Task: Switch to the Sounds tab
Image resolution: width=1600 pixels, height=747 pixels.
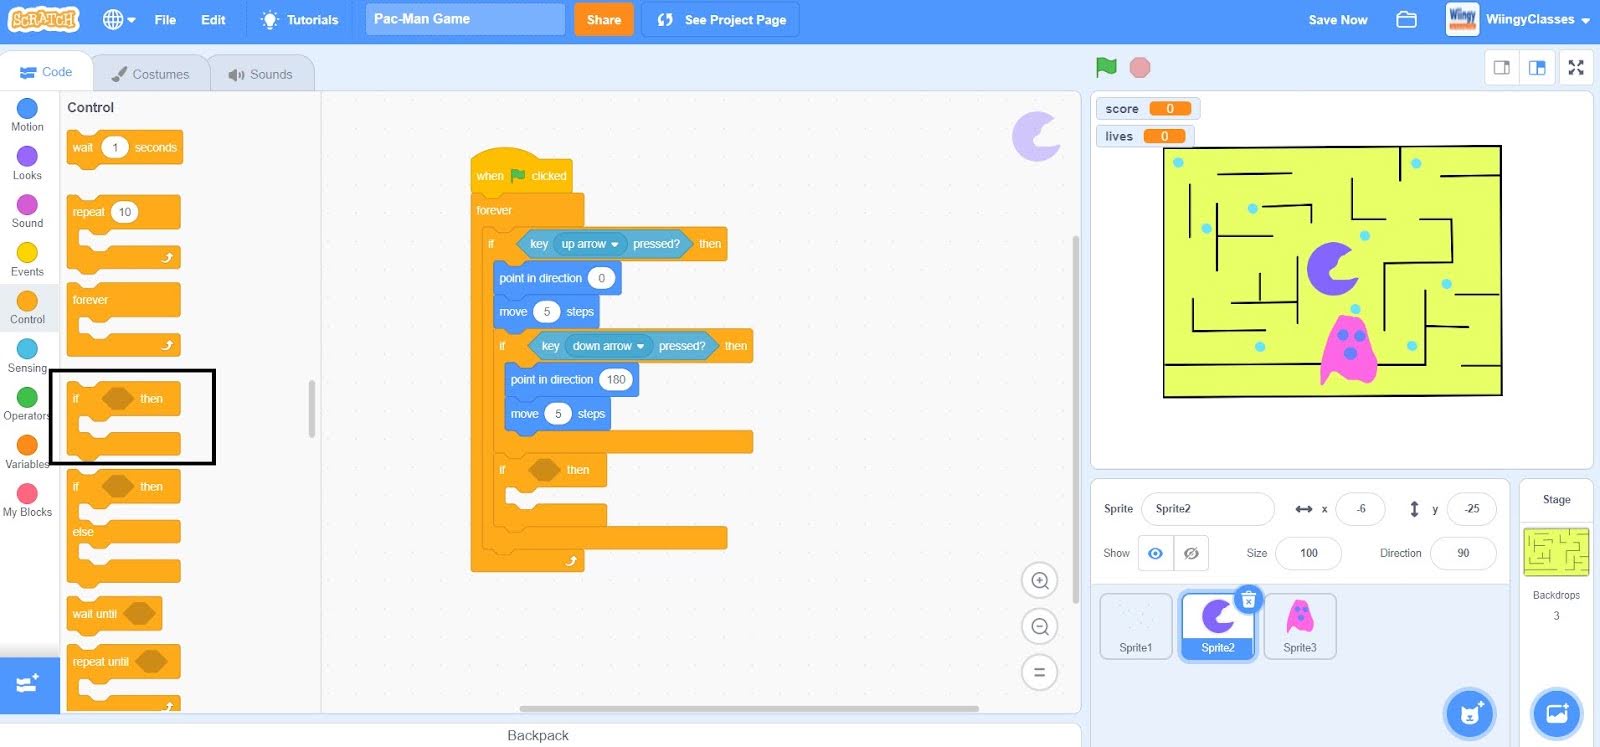Action: (x=261, y=74)
